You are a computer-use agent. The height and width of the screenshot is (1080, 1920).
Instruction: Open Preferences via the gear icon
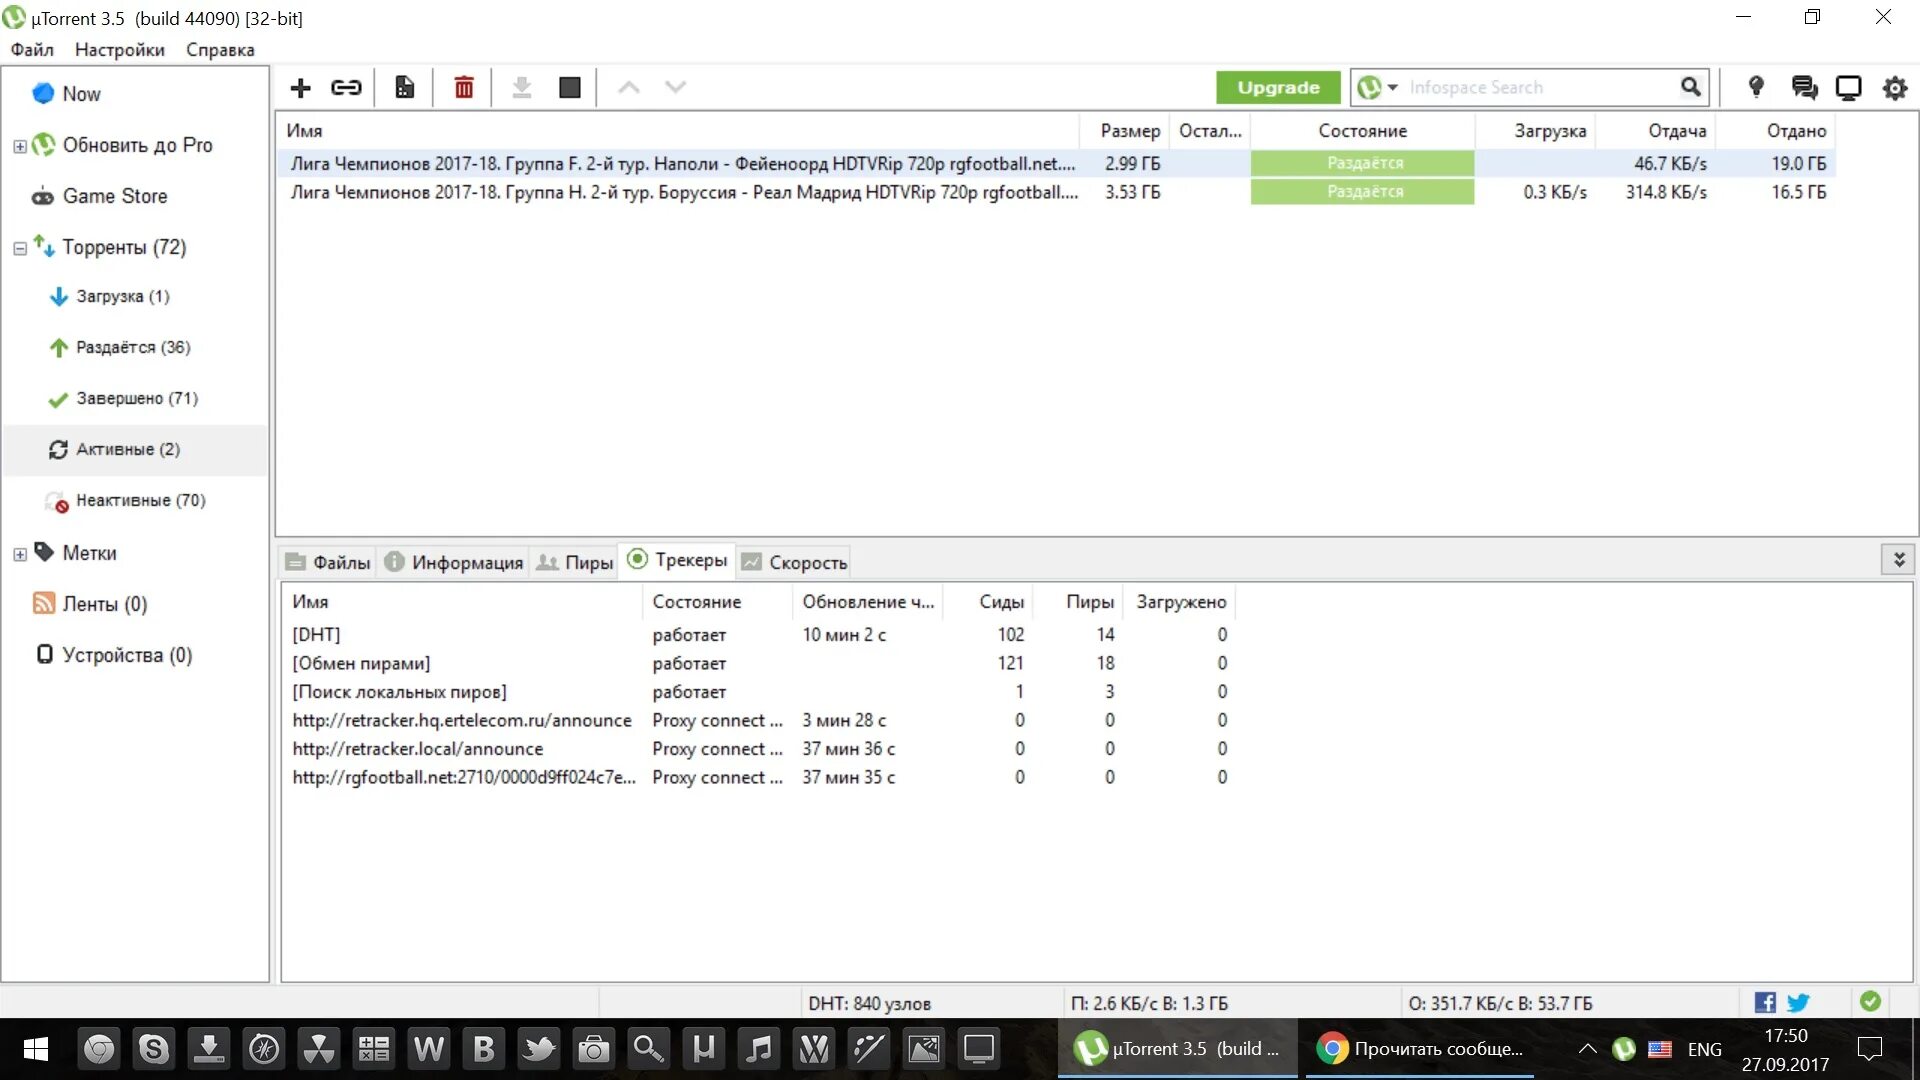pyautogui.click(x=1894, y=88)
